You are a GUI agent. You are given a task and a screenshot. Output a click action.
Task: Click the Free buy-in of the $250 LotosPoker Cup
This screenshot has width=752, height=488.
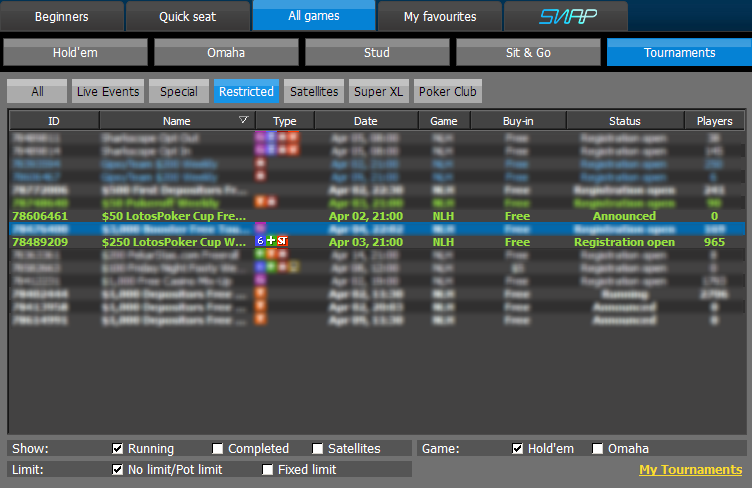517,242
